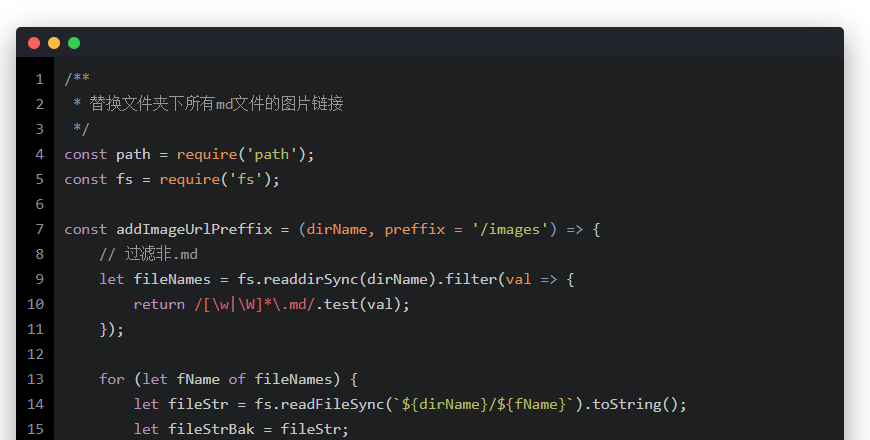Click the readFileSync method call
This screenshot has width=870, height=440.
point(338,404)
